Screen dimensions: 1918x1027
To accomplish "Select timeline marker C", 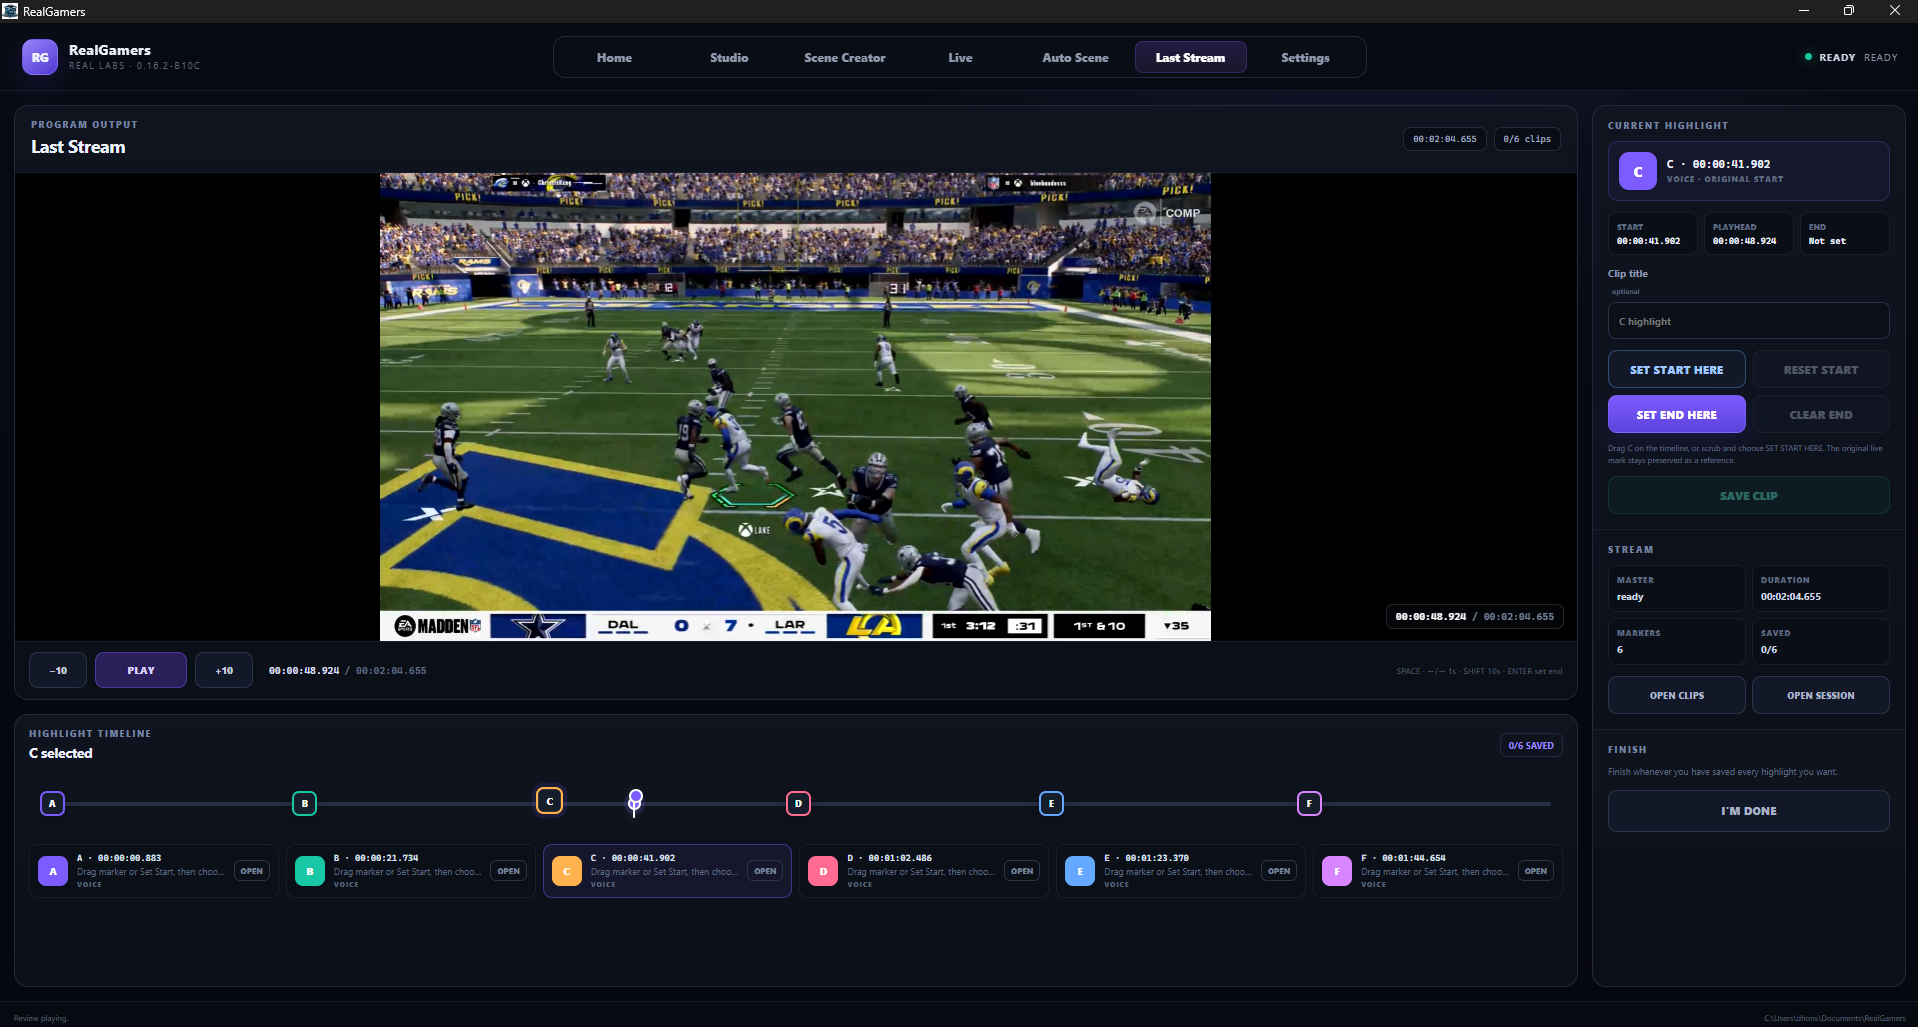I will (550, 801).
